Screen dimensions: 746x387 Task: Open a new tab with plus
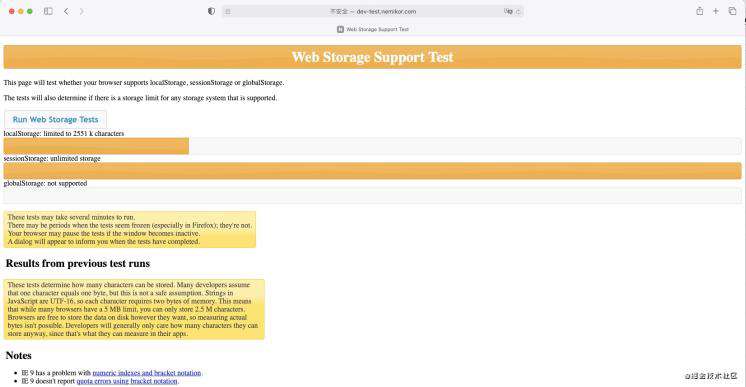pos(716,11)
